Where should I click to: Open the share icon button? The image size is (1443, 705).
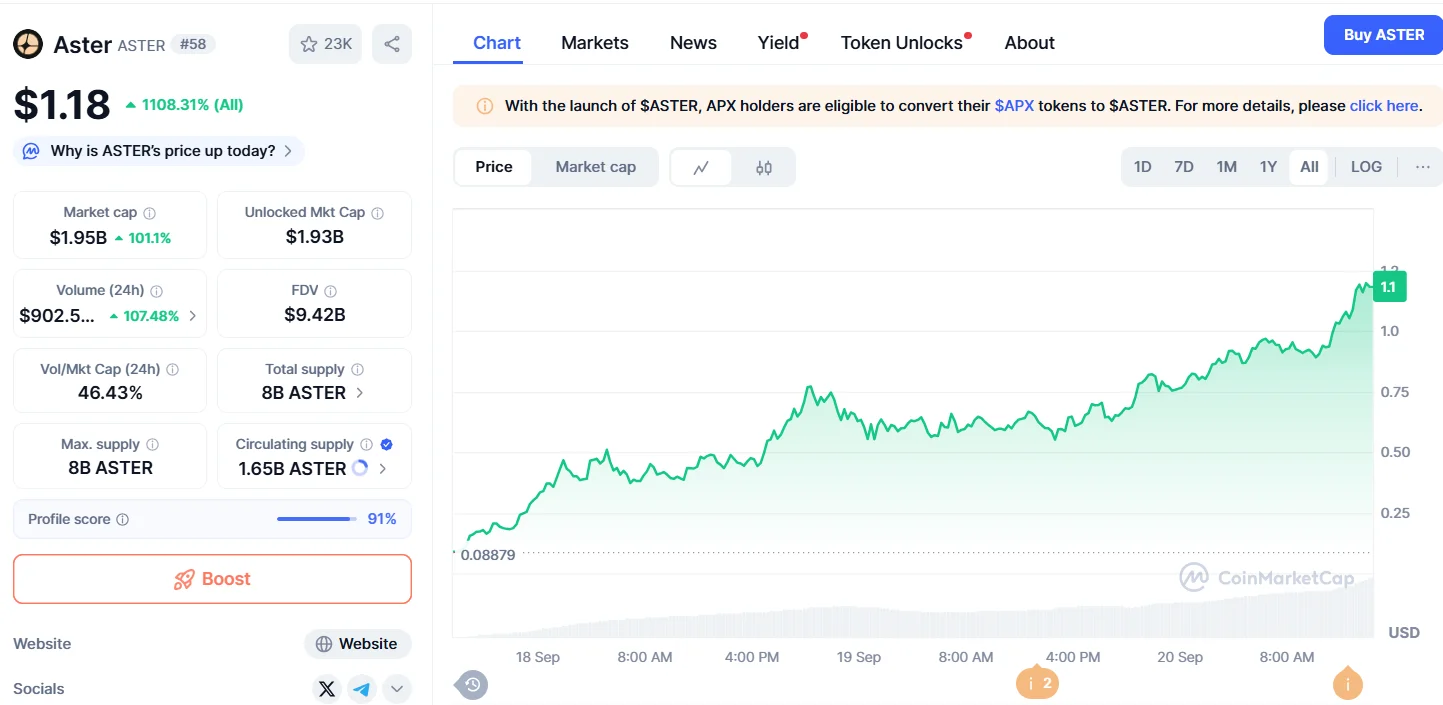(x=392, y=44)
